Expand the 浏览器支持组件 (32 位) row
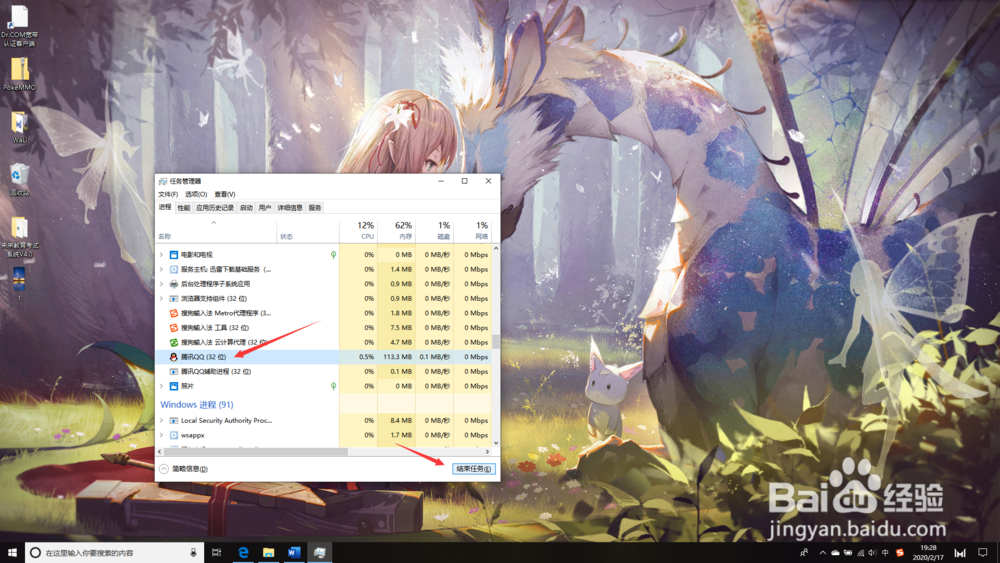Viewport: 1000px width, 563px height. 161,298
